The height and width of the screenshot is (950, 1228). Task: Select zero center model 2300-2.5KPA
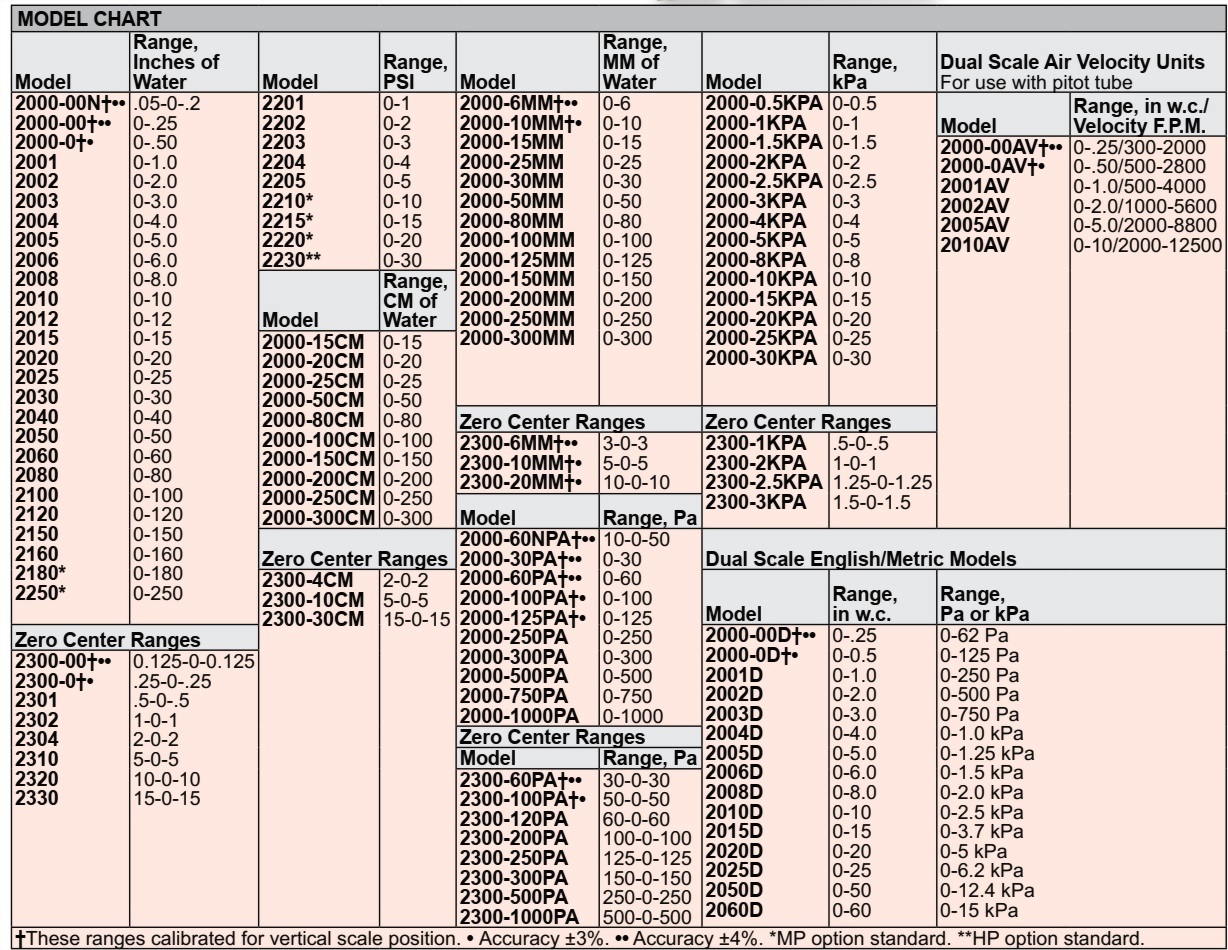pyautogui.click(x=764, y=480)
